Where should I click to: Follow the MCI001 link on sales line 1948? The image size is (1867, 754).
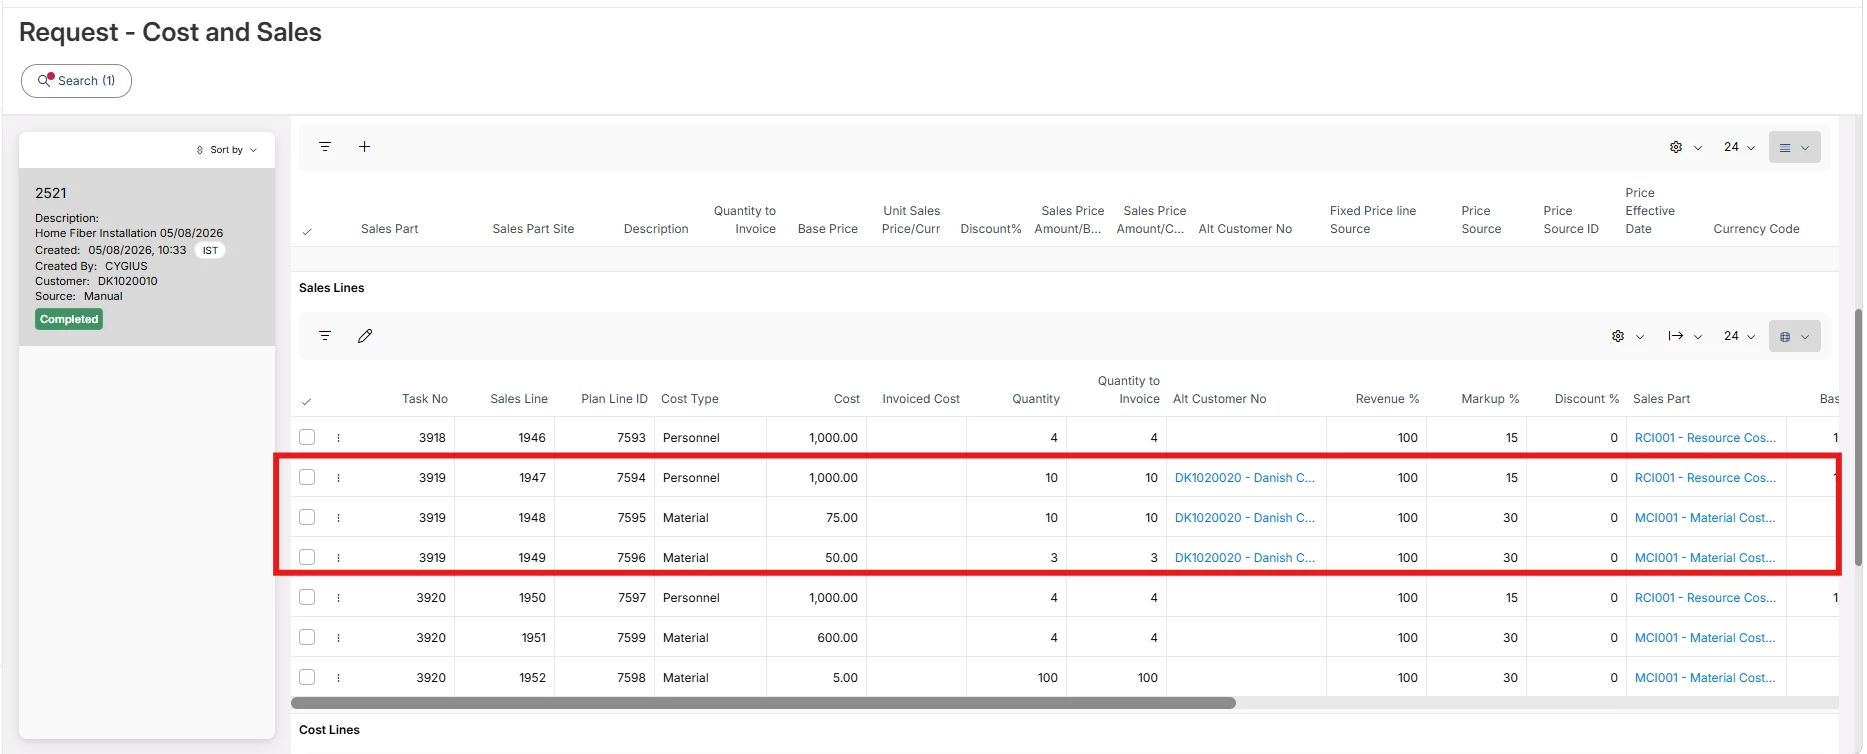pos(1705,518)
